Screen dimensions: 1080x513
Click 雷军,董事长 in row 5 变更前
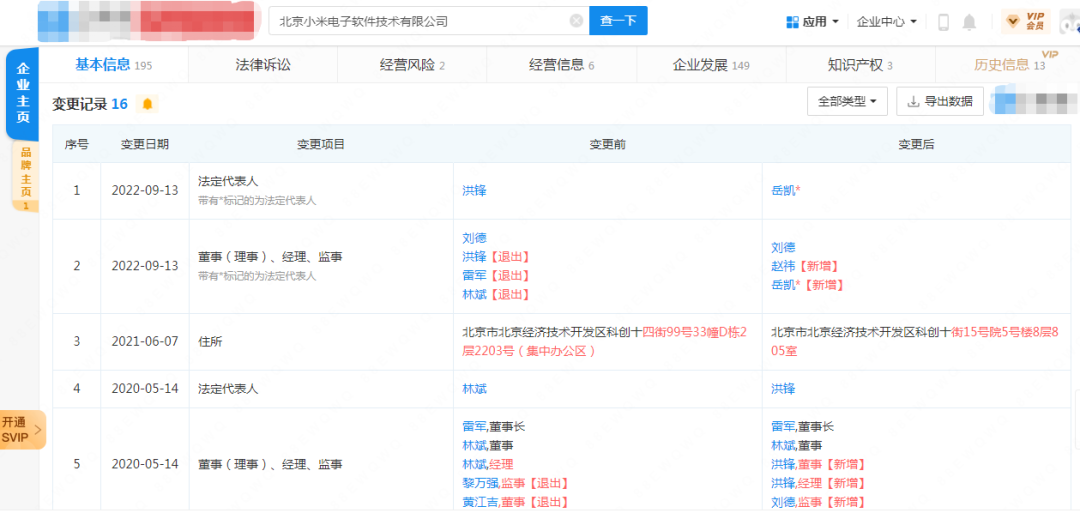click(x=493, y=427)
